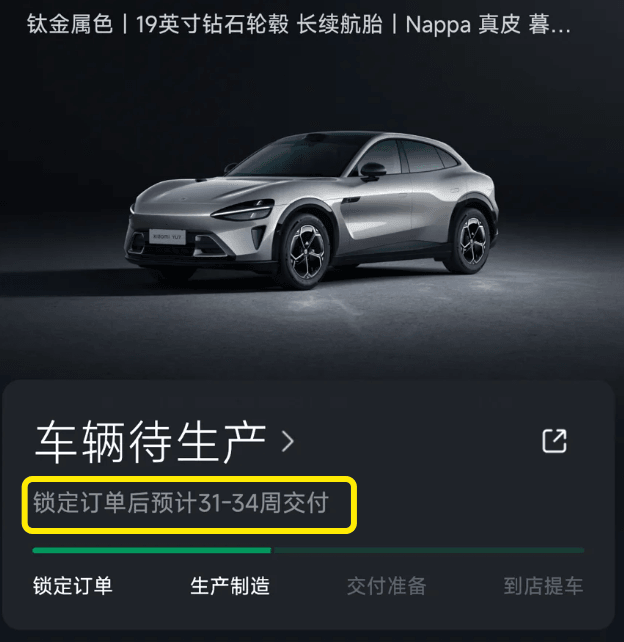Tap the Xiaomi YU7 front license plate

(167, 236)
